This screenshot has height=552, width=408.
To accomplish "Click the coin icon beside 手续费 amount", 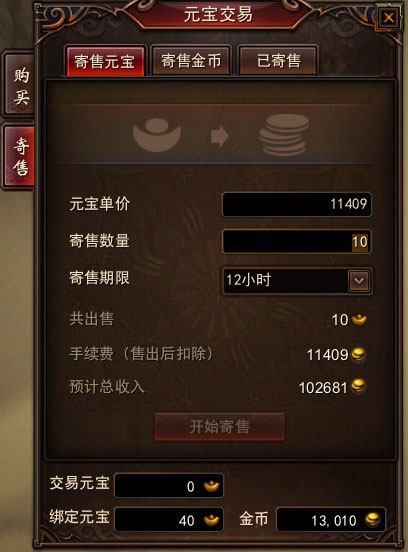I will (x=358, y=354).
